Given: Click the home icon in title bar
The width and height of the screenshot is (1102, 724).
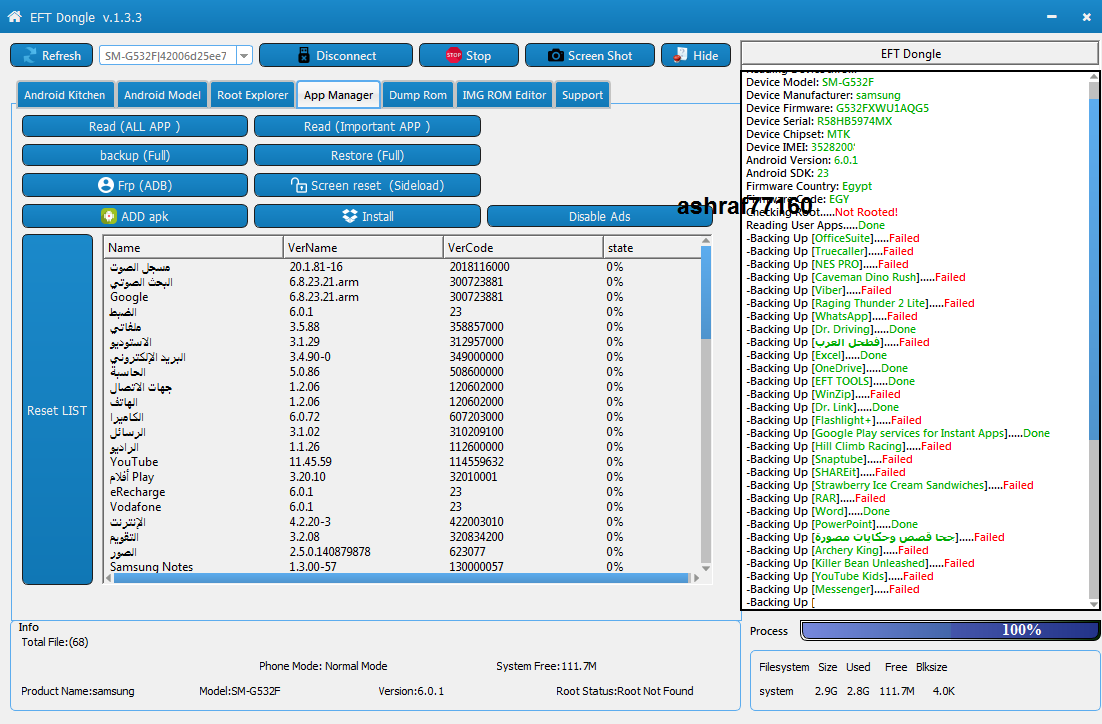Looking at the screenshot, I should tap(14, 16).
